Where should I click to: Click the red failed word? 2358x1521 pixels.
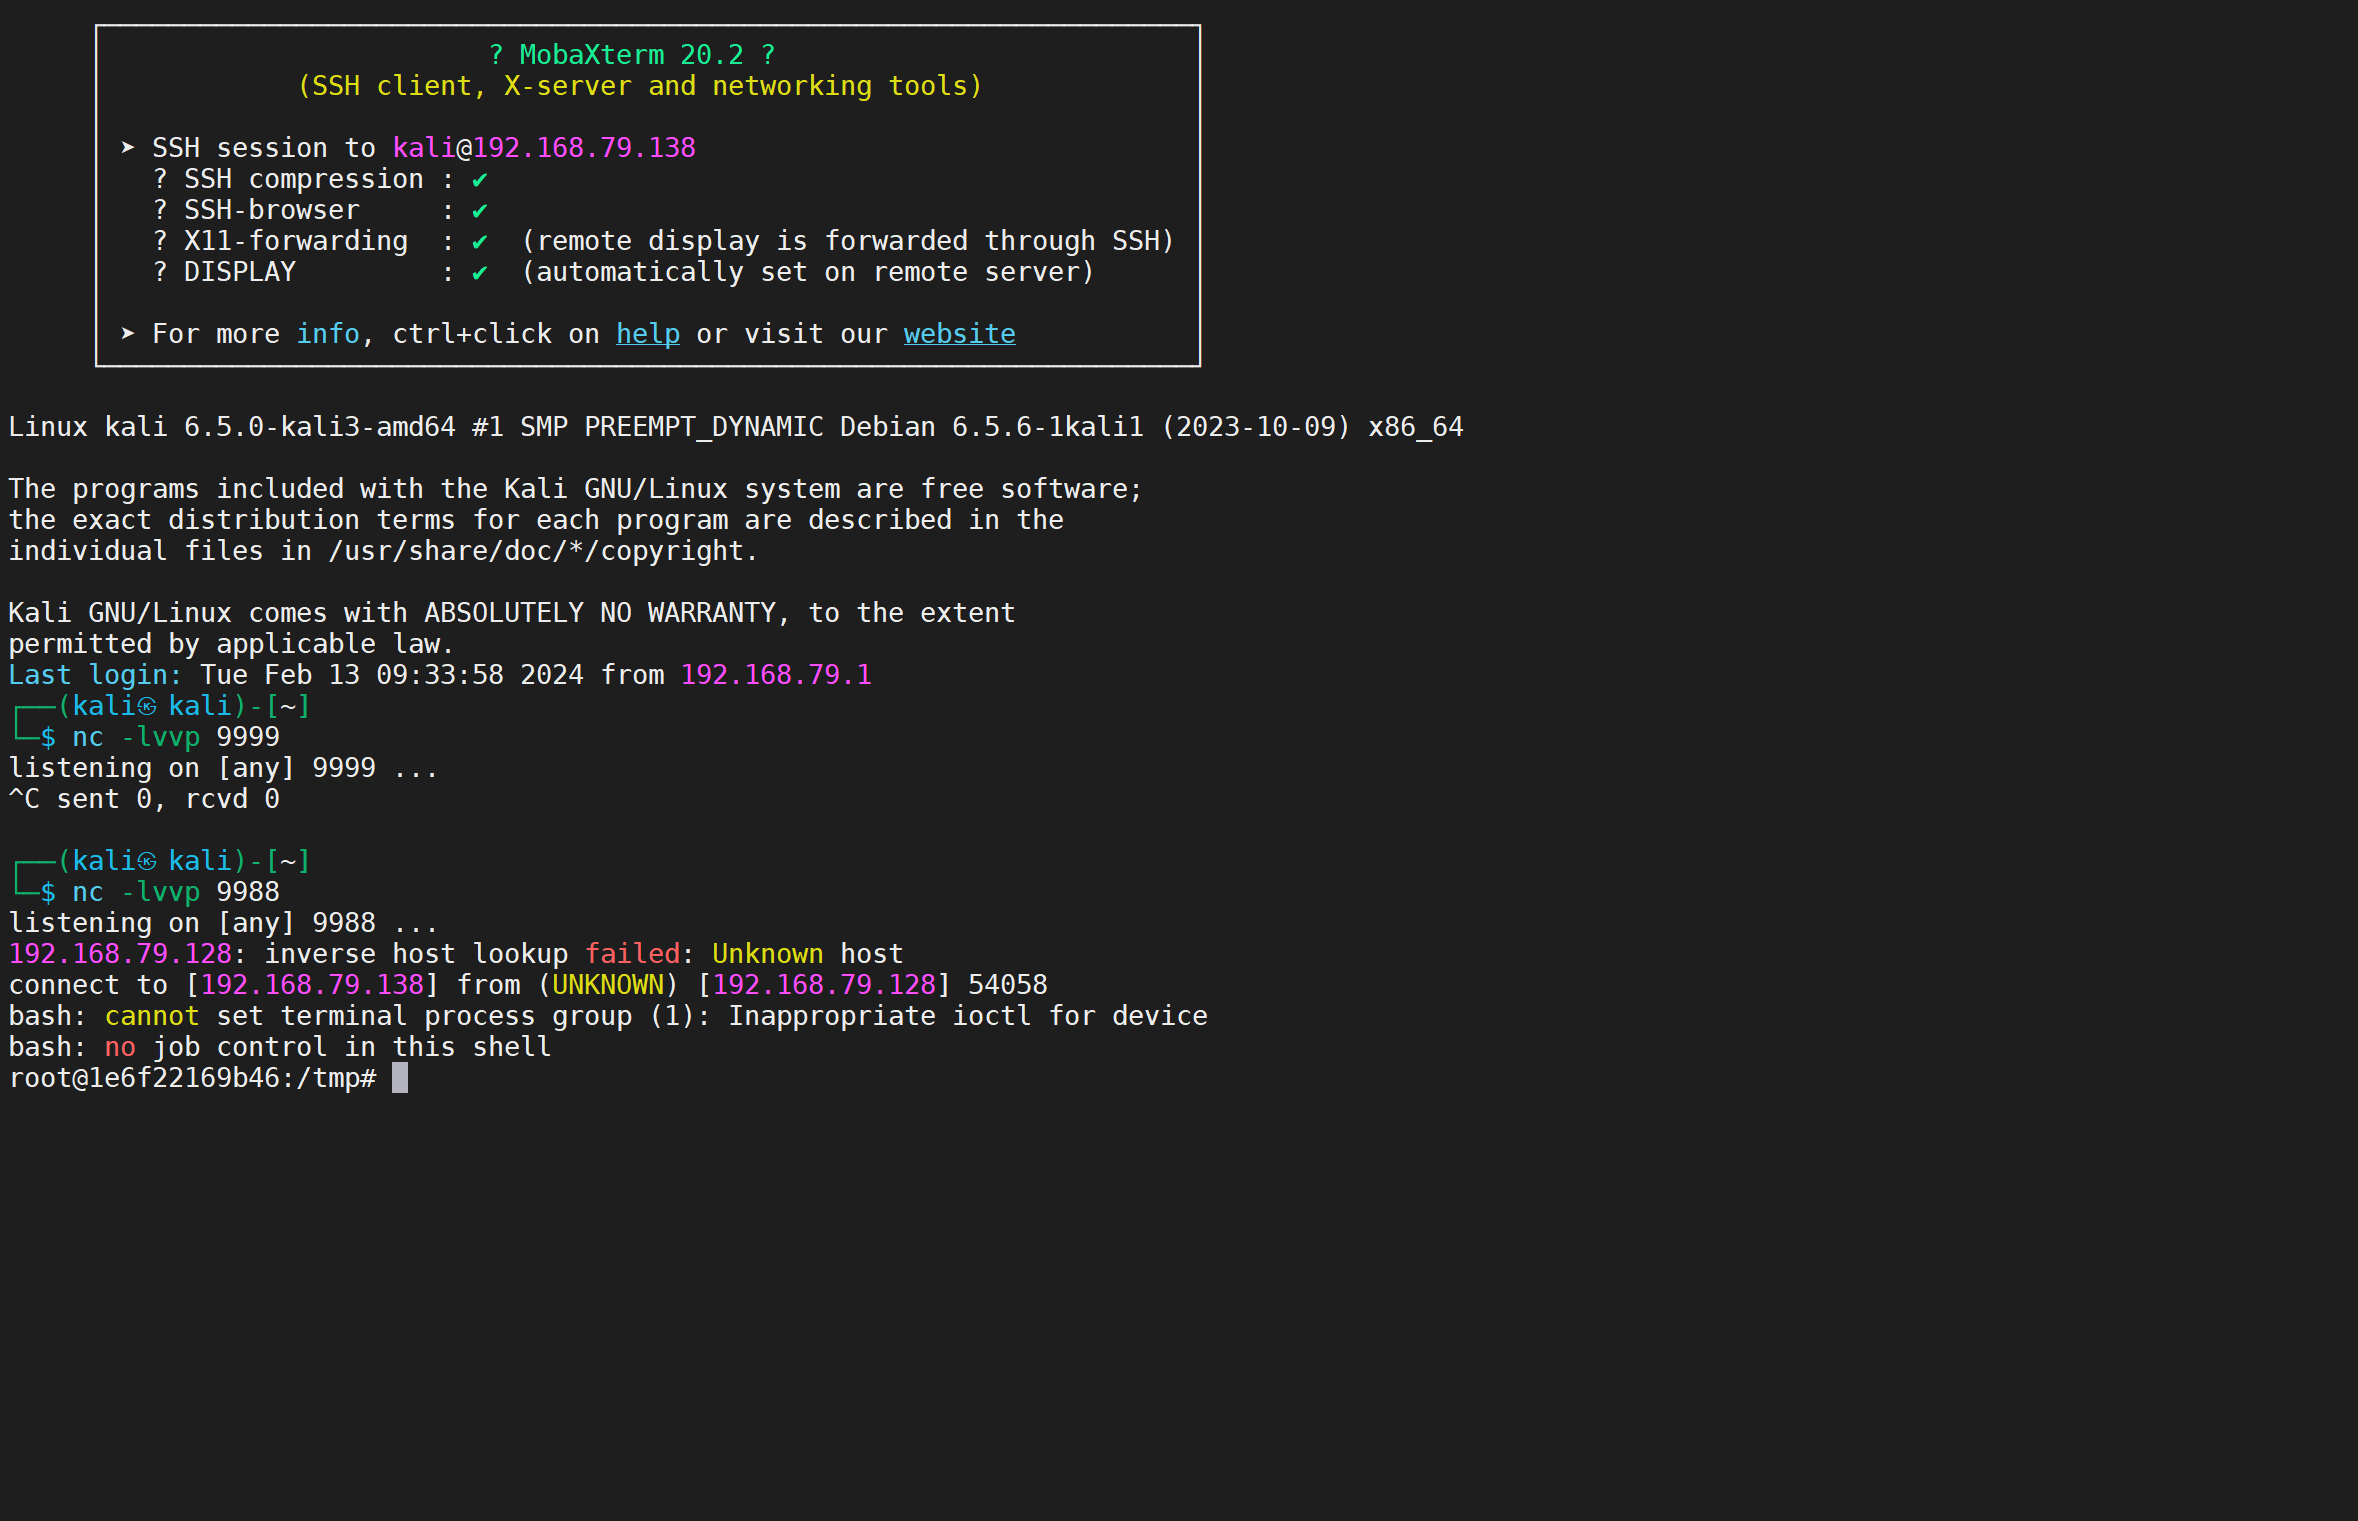click(631, 955)
